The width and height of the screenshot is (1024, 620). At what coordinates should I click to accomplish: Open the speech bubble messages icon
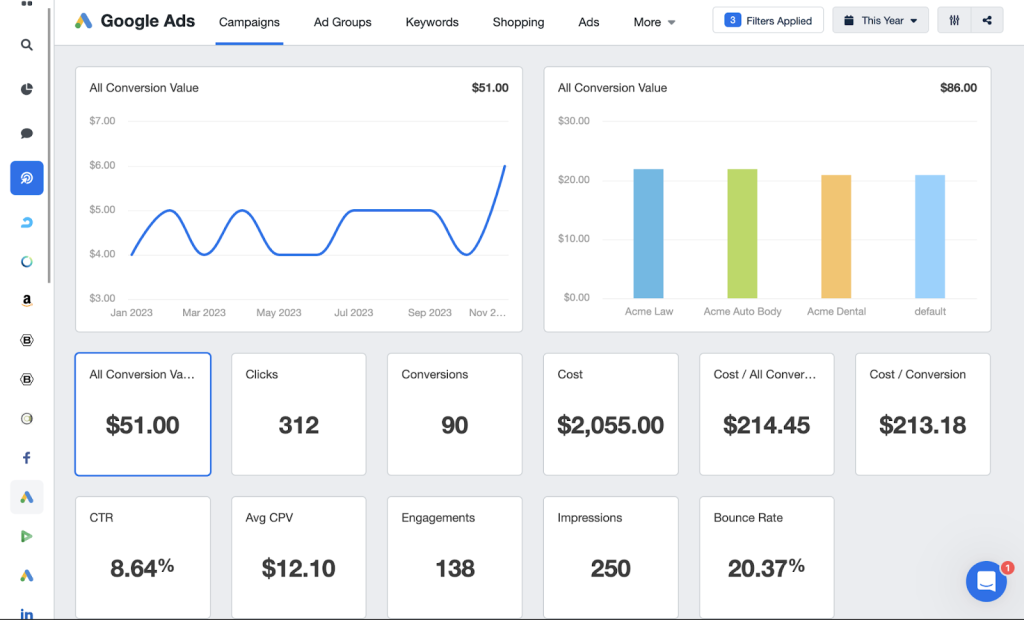(x=27, y=133)
